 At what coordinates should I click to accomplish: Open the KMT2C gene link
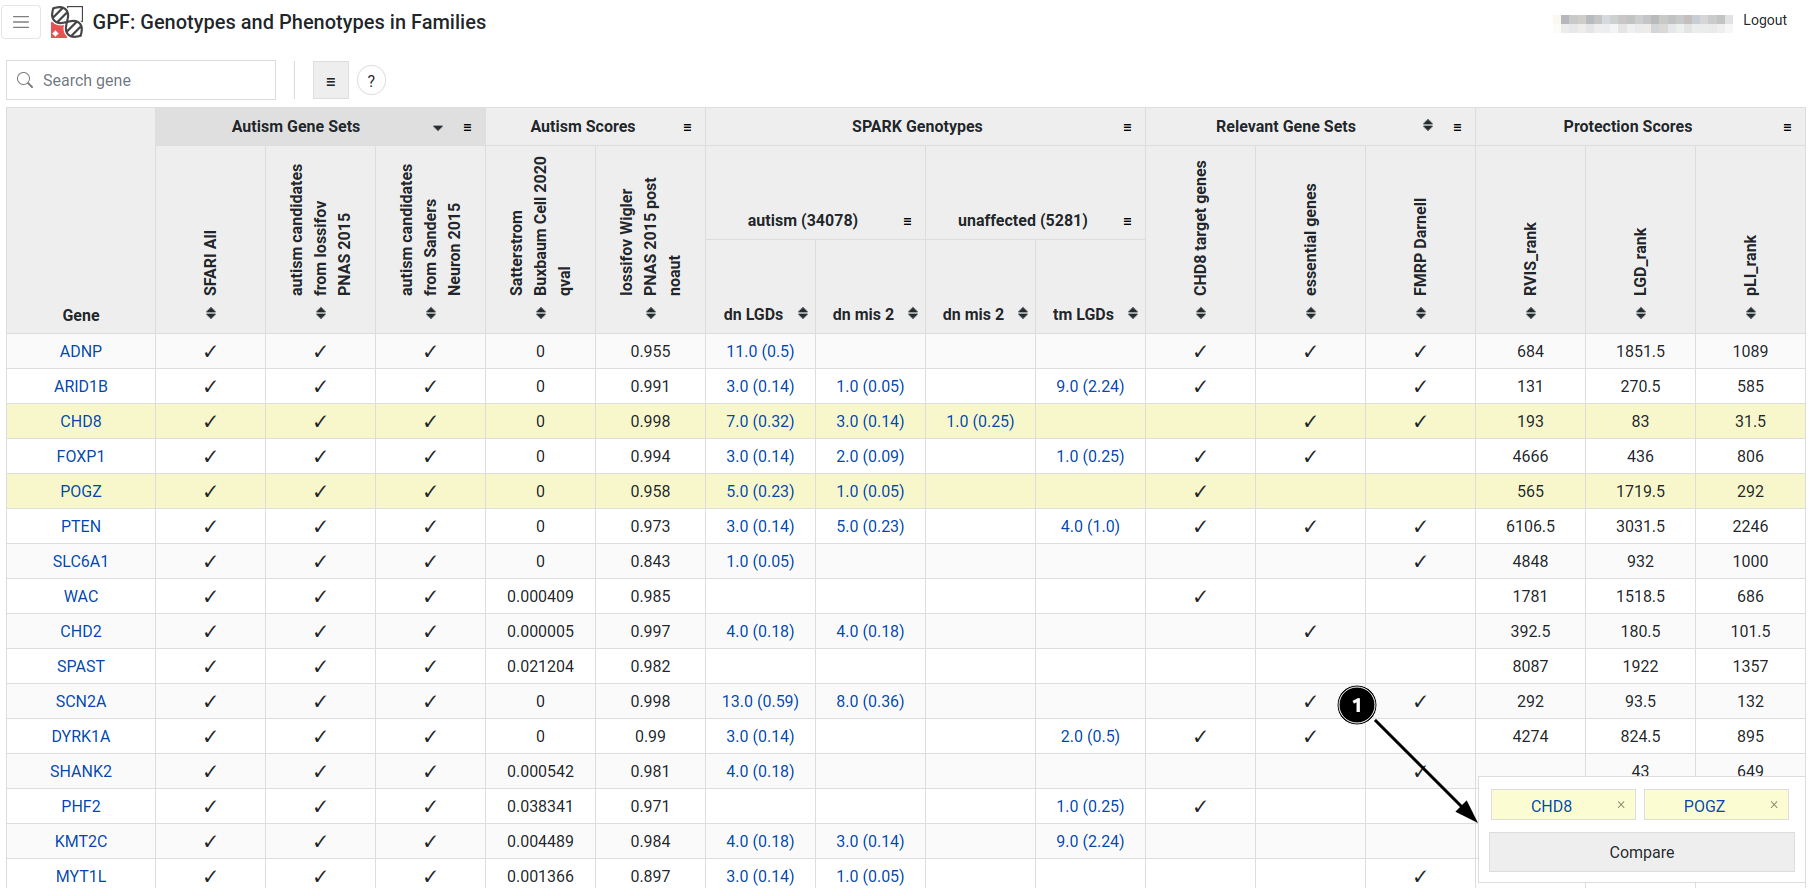point(81,841)
